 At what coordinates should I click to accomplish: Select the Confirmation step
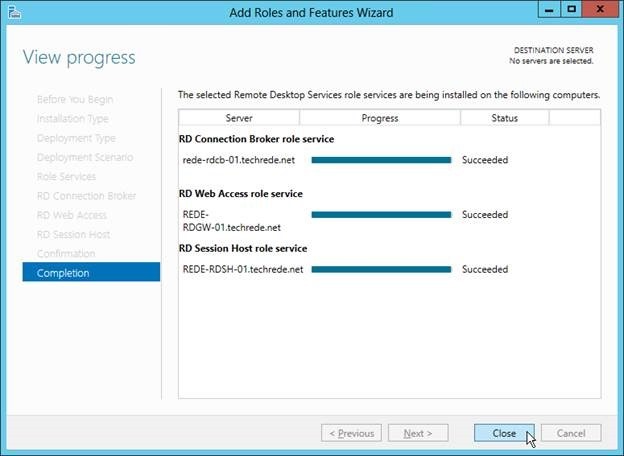[66, 253]
